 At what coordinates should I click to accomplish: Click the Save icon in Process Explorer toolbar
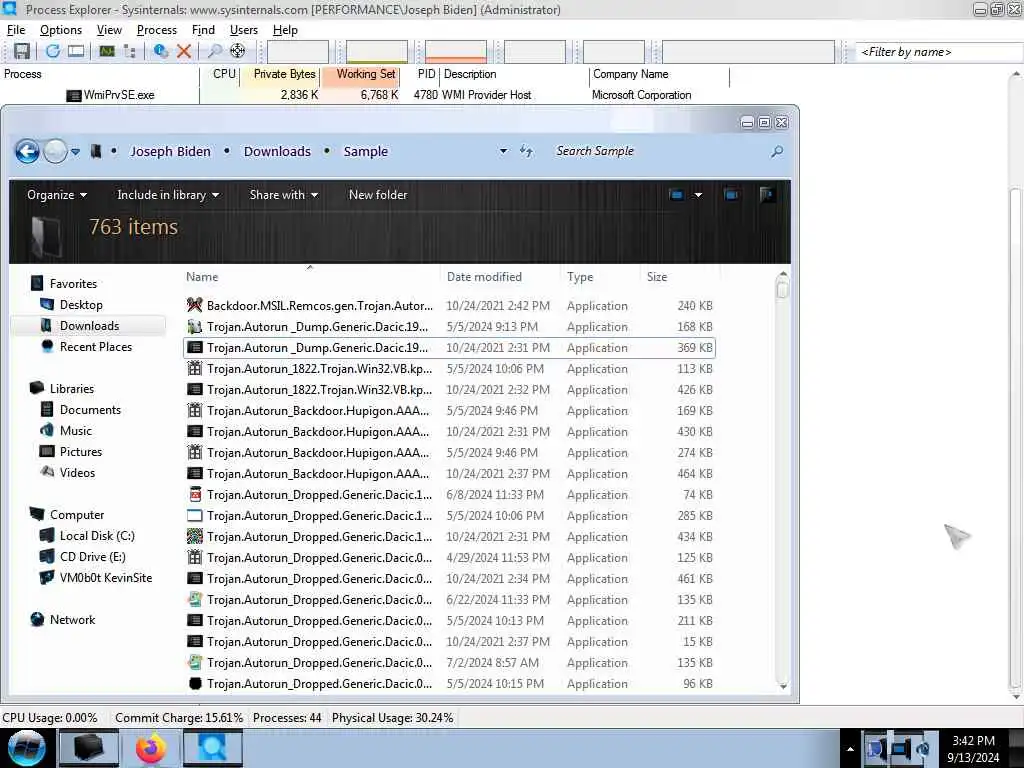pos(22,51)
